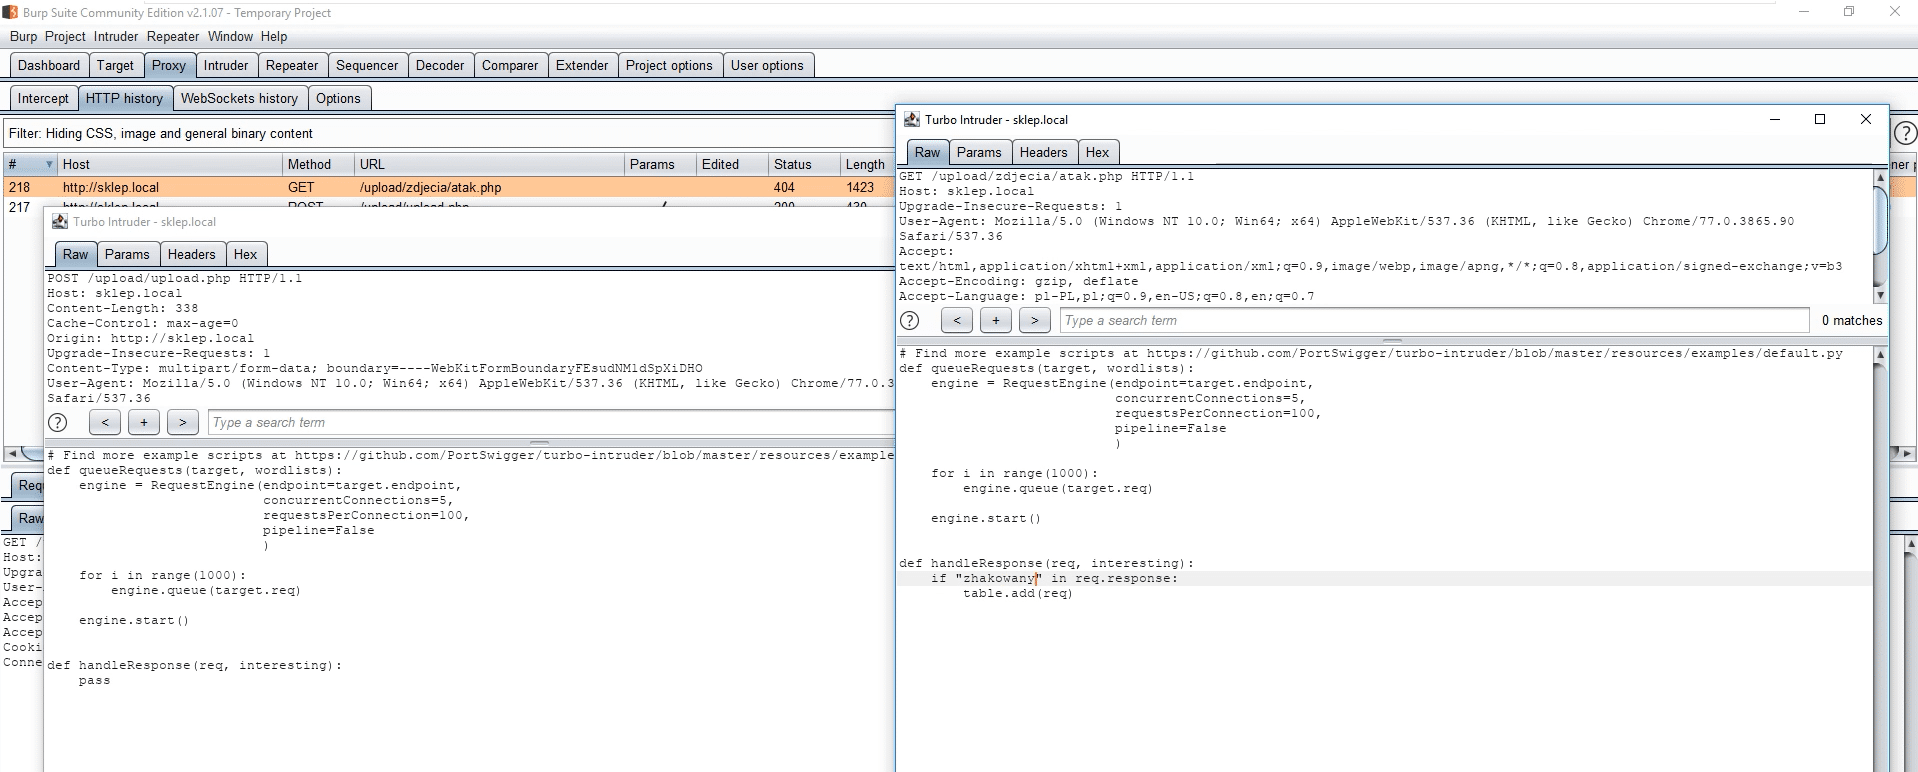This screenshot has height=772, width=1918.
Task: Click help icon in front Turbo Intruder search bar
Action: tap(909, 321)
